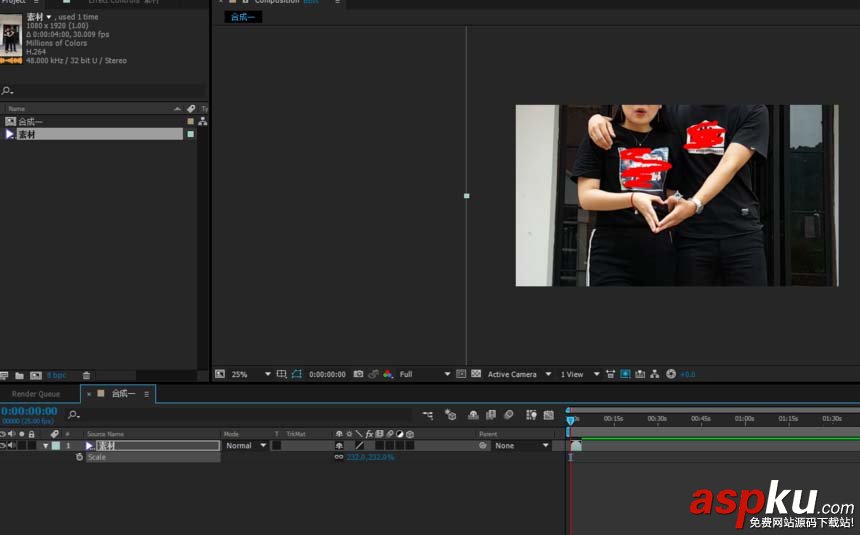Image resolution: width=860 pixels, height=535 pixels.
Task: Click the 8 bpc color depth setting
Action: (x=56, y=376)
